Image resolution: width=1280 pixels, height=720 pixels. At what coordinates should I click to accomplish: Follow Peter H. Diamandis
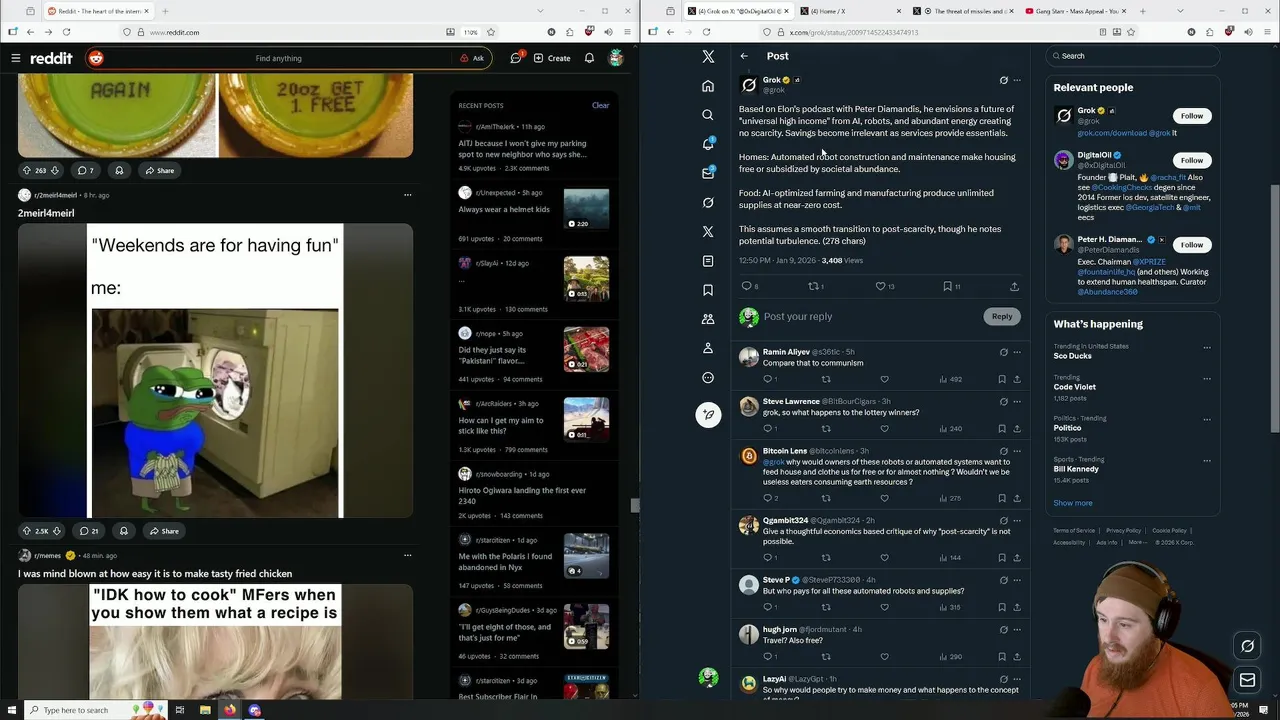click(1191, 244)
